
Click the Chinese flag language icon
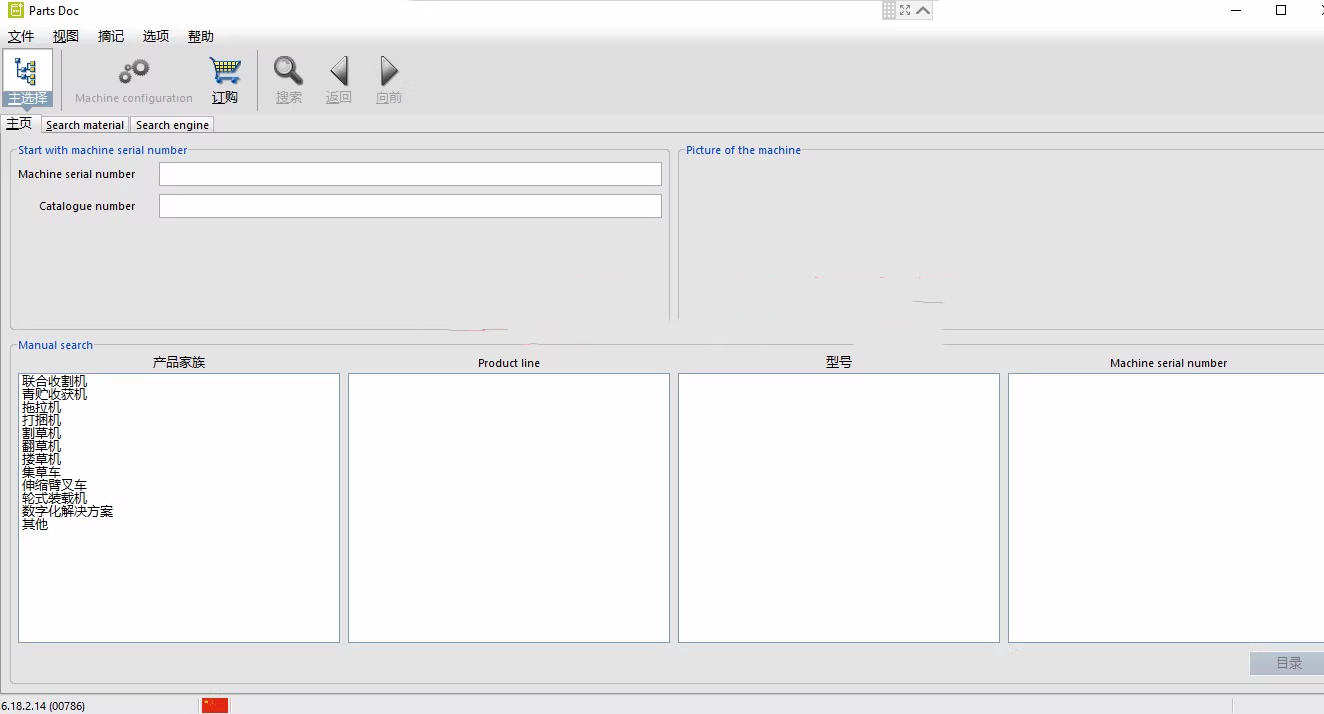point(215,705)
